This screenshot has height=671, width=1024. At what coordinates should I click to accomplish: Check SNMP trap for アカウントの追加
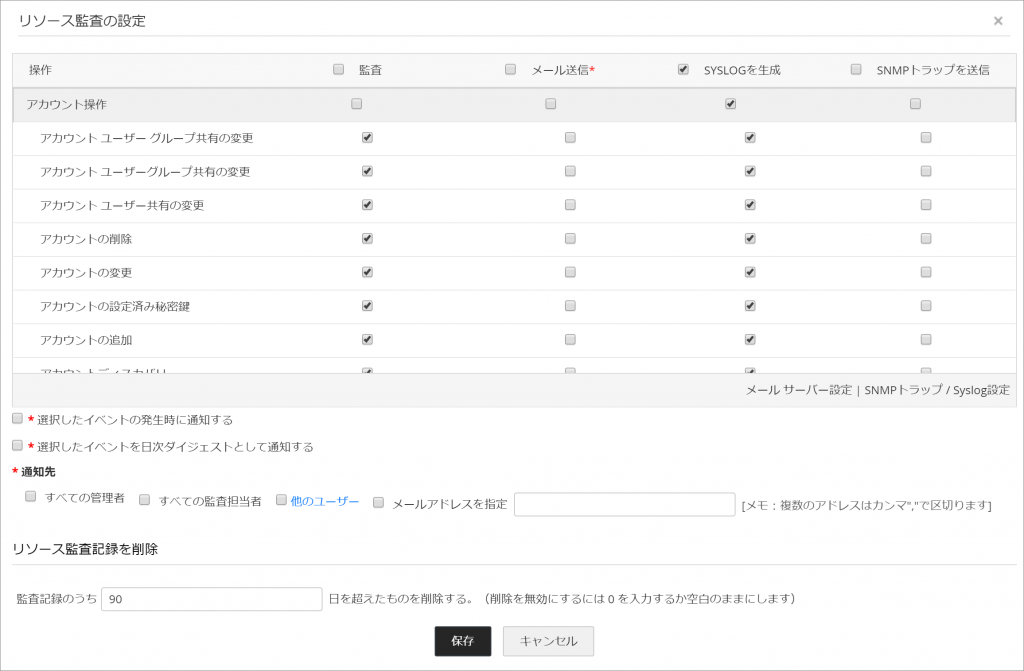coord(926,339)
